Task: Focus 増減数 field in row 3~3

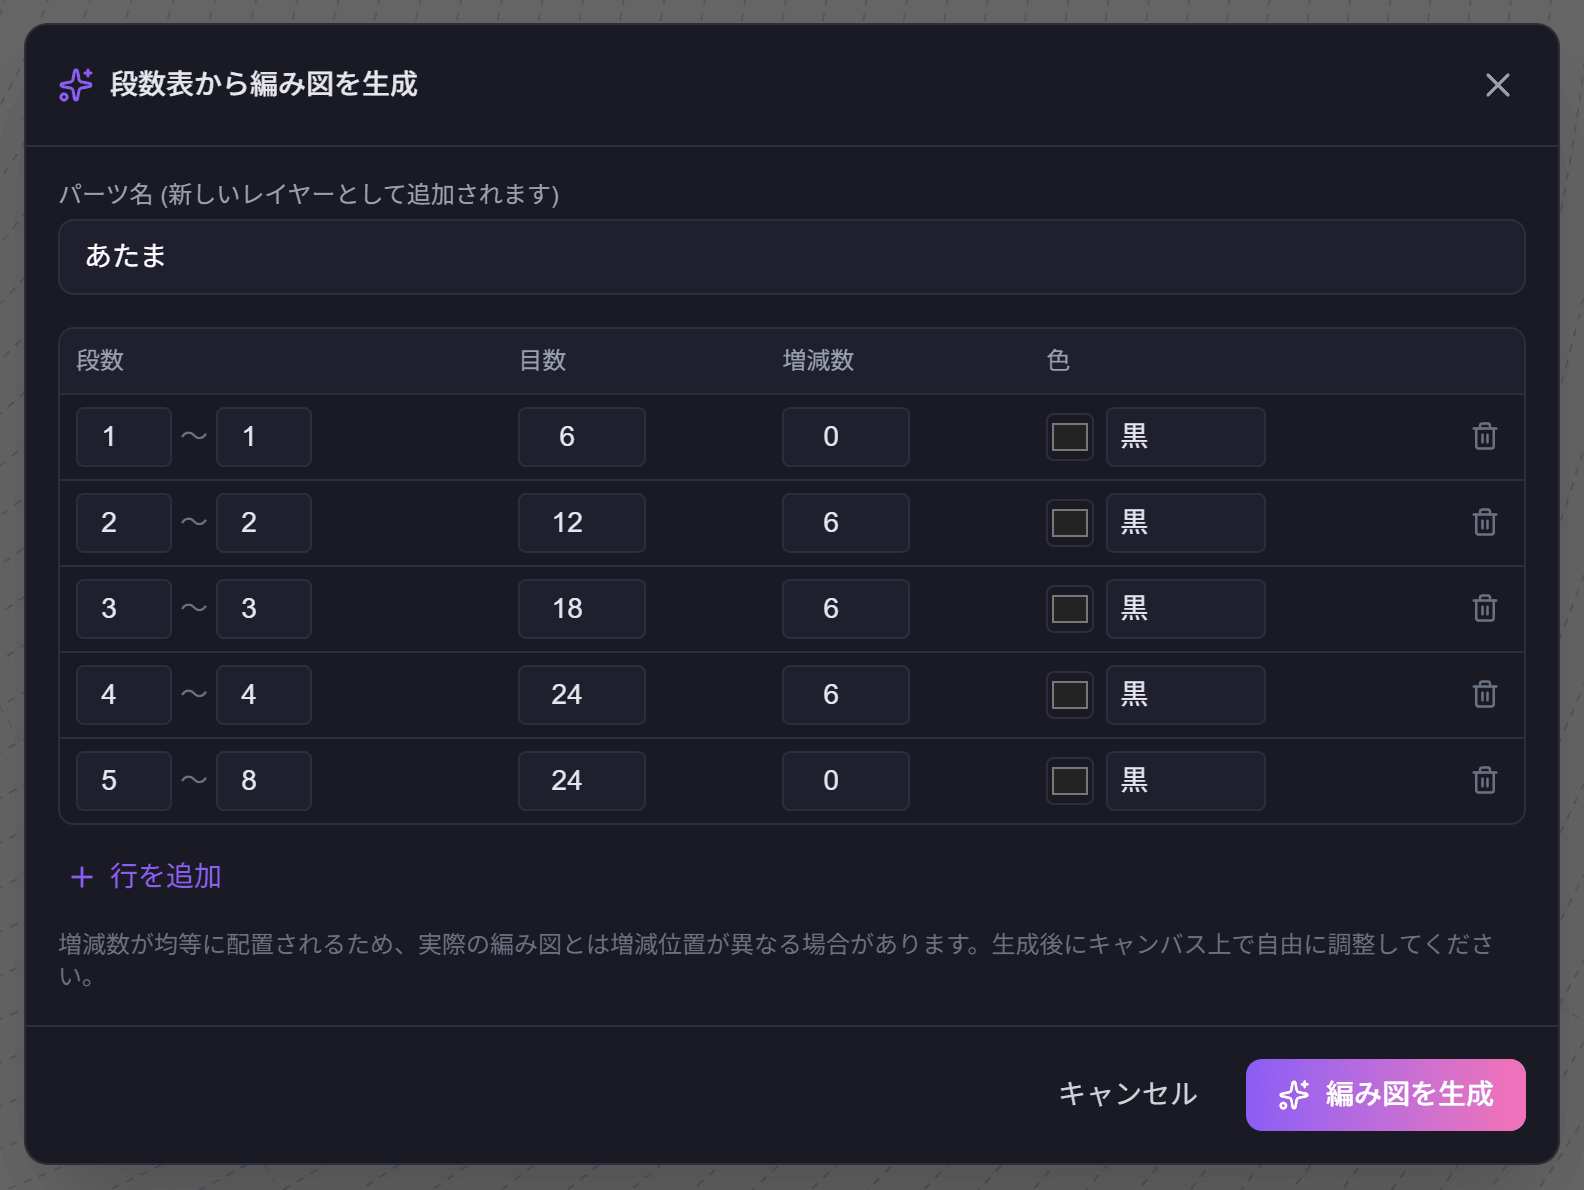Action: (846, 609)
